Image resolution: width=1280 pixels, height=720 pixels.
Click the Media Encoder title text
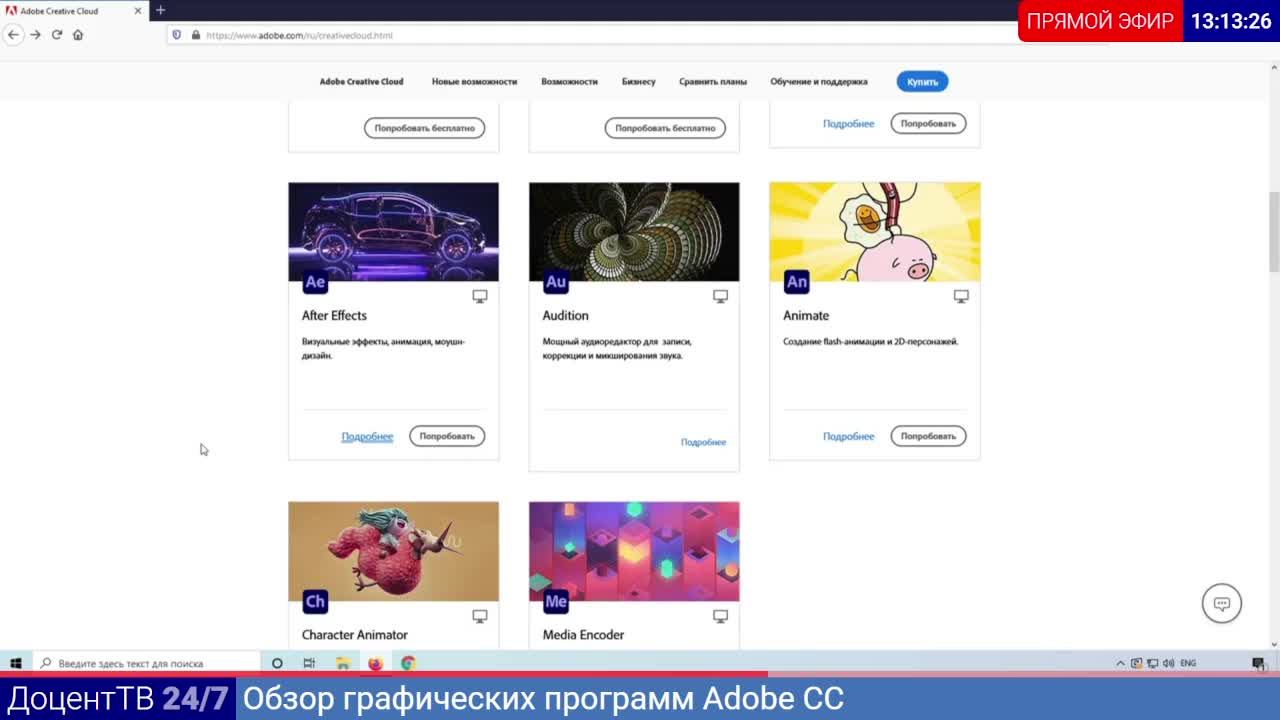[583, 635]
